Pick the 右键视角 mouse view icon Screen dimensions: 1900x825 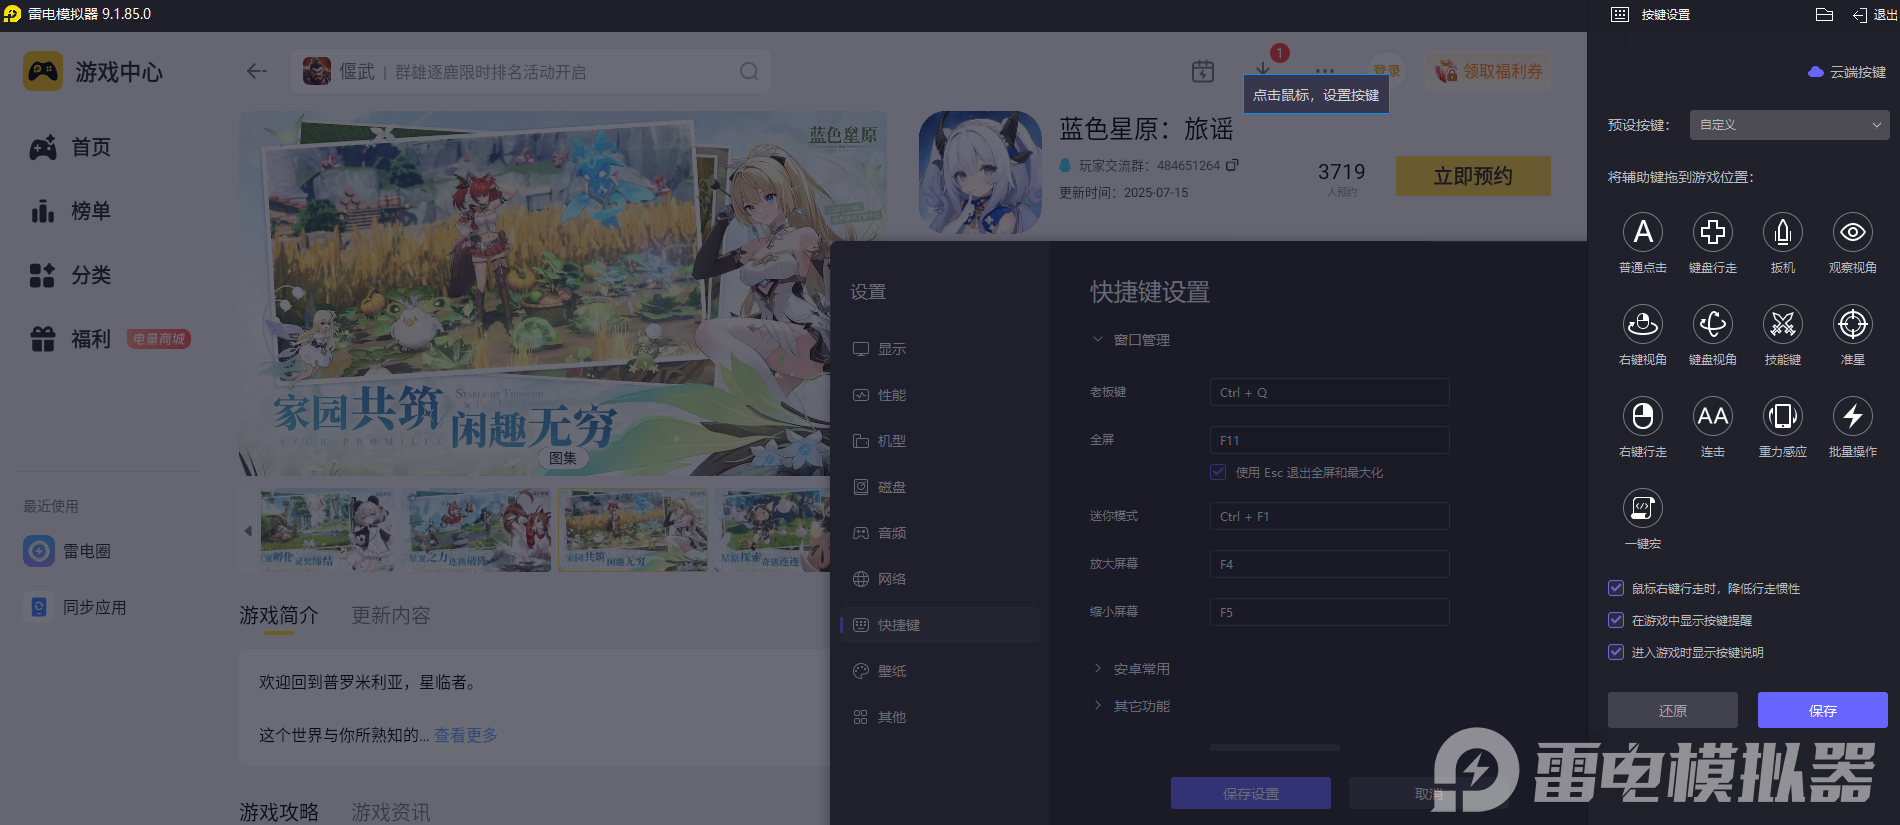point(1642,324)
